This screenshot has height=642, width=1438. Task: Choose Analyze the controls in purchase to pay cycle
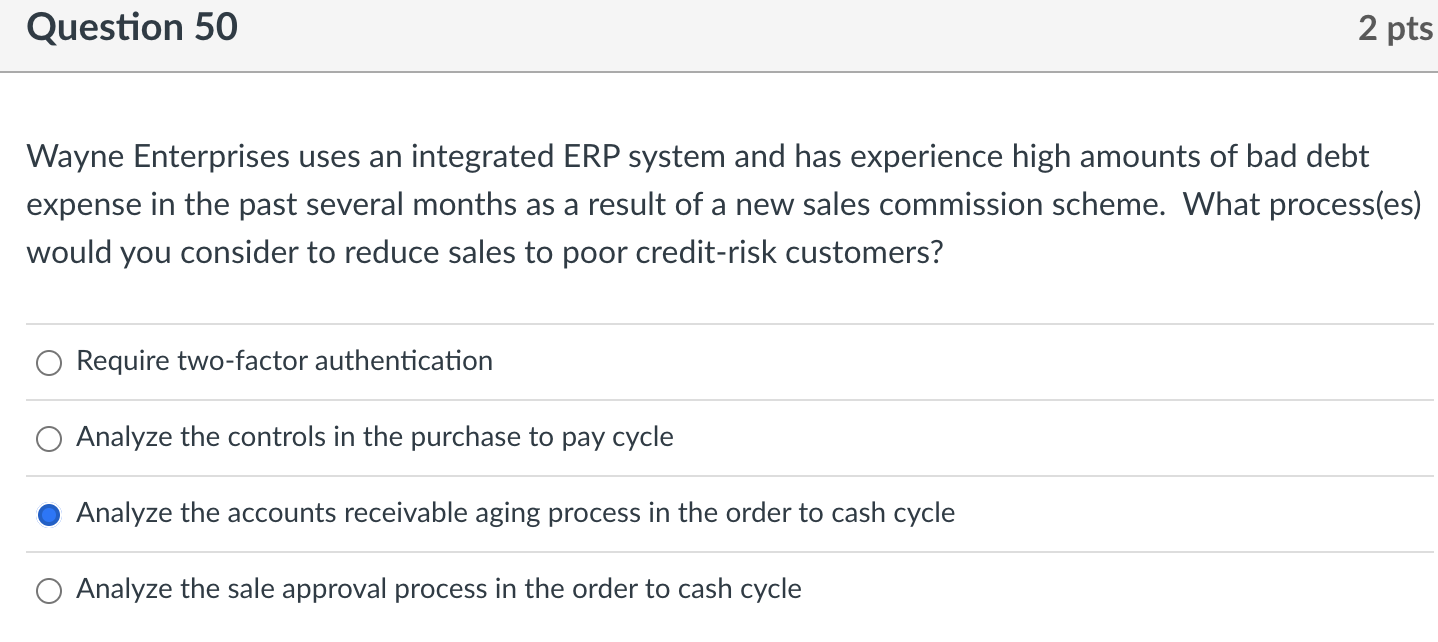click(375, 437)
